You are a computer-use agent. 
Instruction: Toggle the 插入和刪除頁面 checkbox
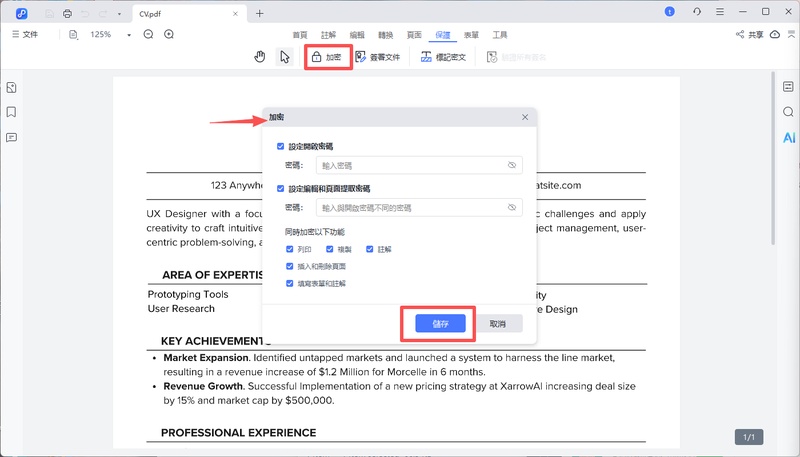coord(290,267)
